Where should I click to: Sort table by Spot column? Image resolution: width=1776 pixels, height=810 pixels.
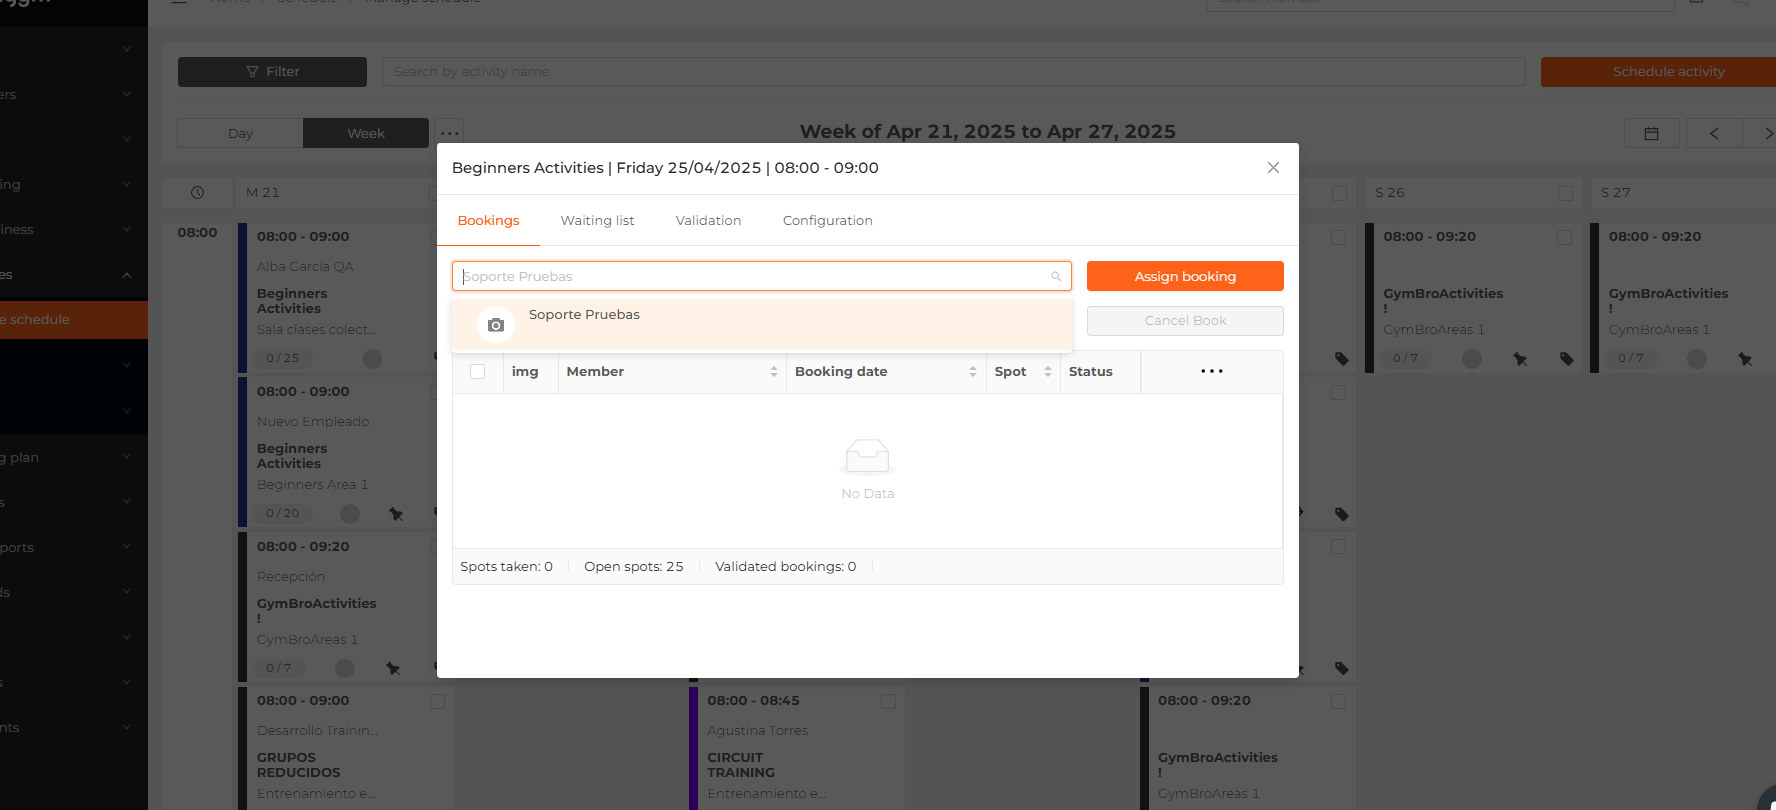1048,372
